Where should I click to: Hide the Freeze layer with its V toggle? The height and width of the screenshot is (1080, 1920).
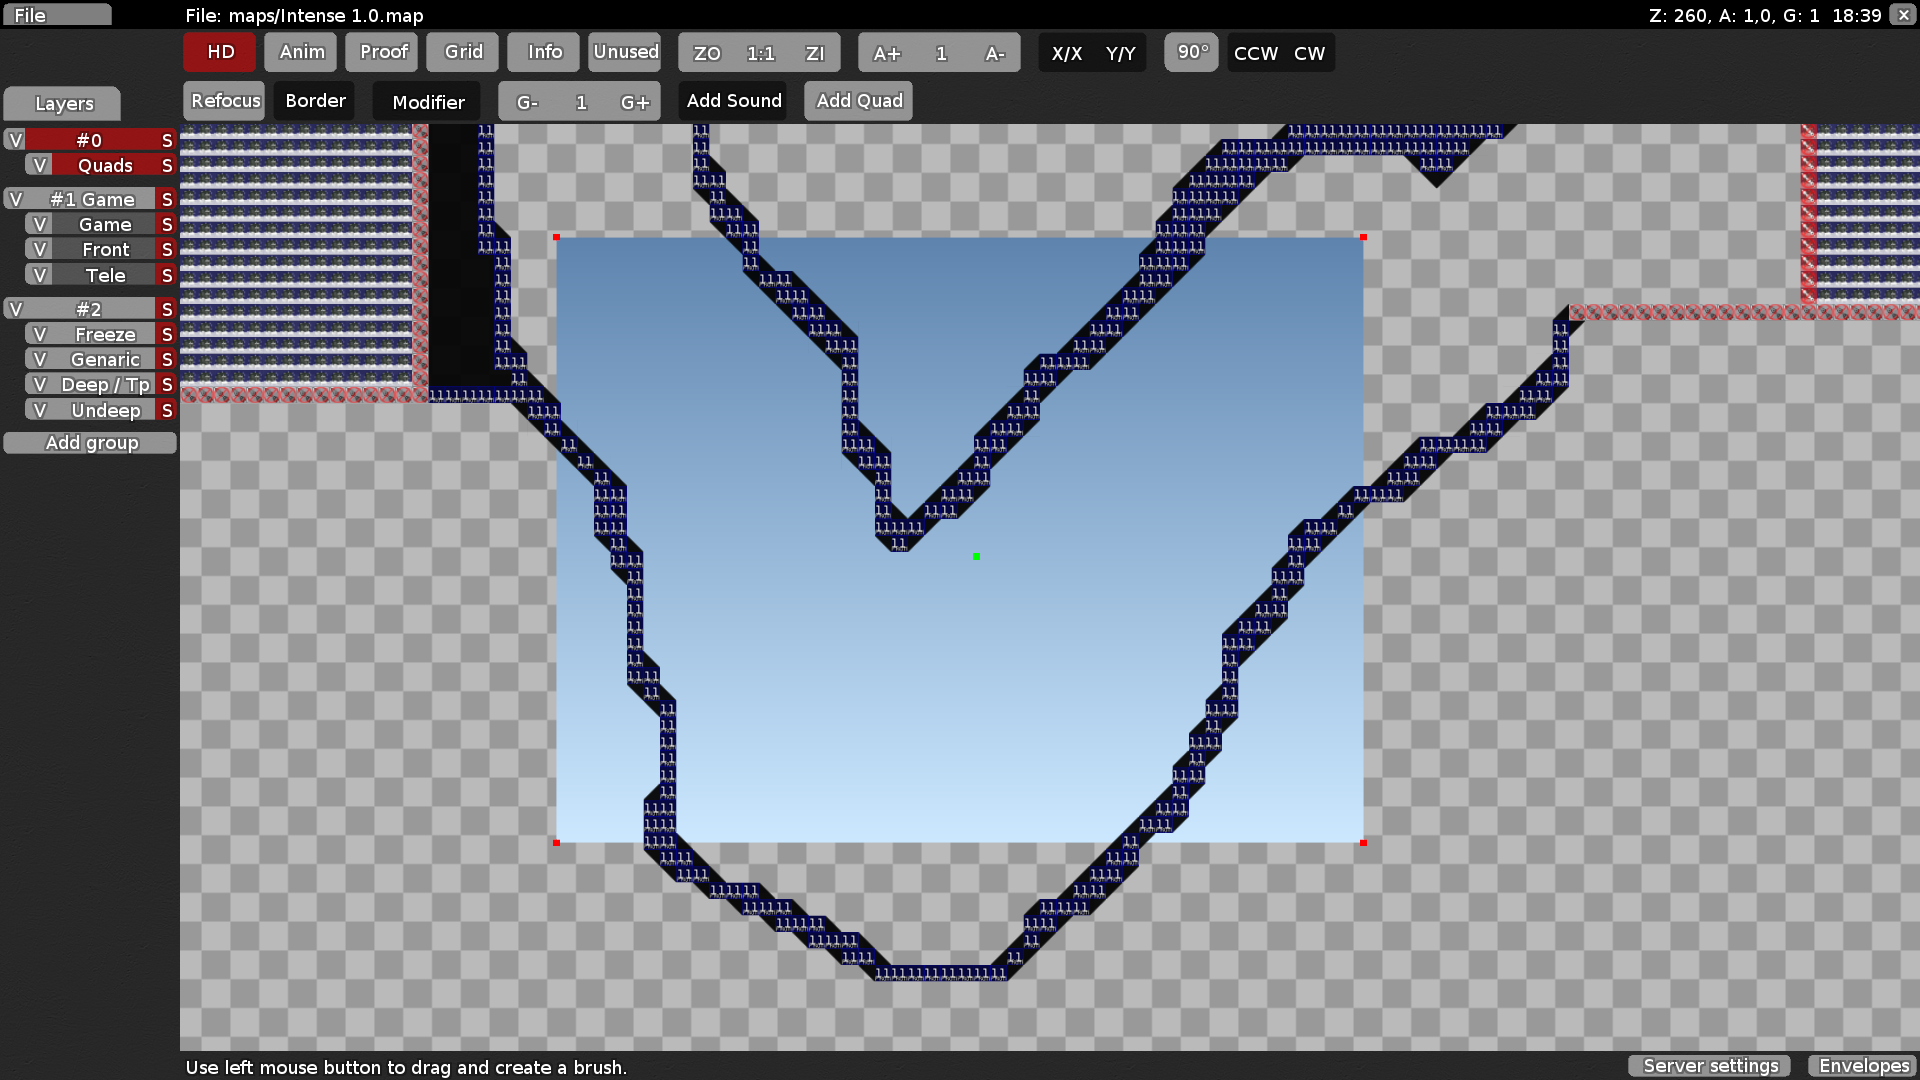[x=39, y=334]
